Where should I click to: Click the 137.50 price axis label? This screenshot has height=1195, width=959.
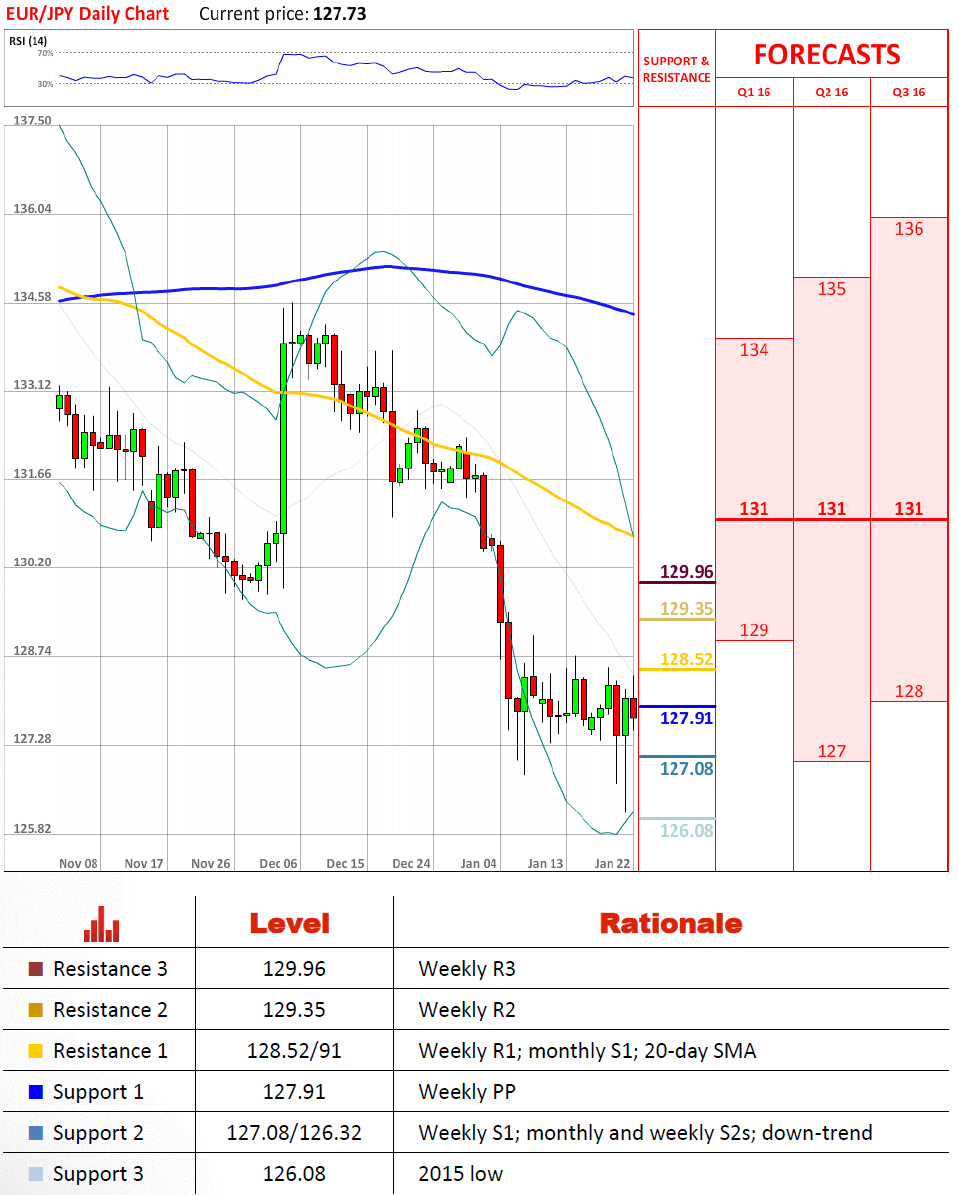(33, 120)
